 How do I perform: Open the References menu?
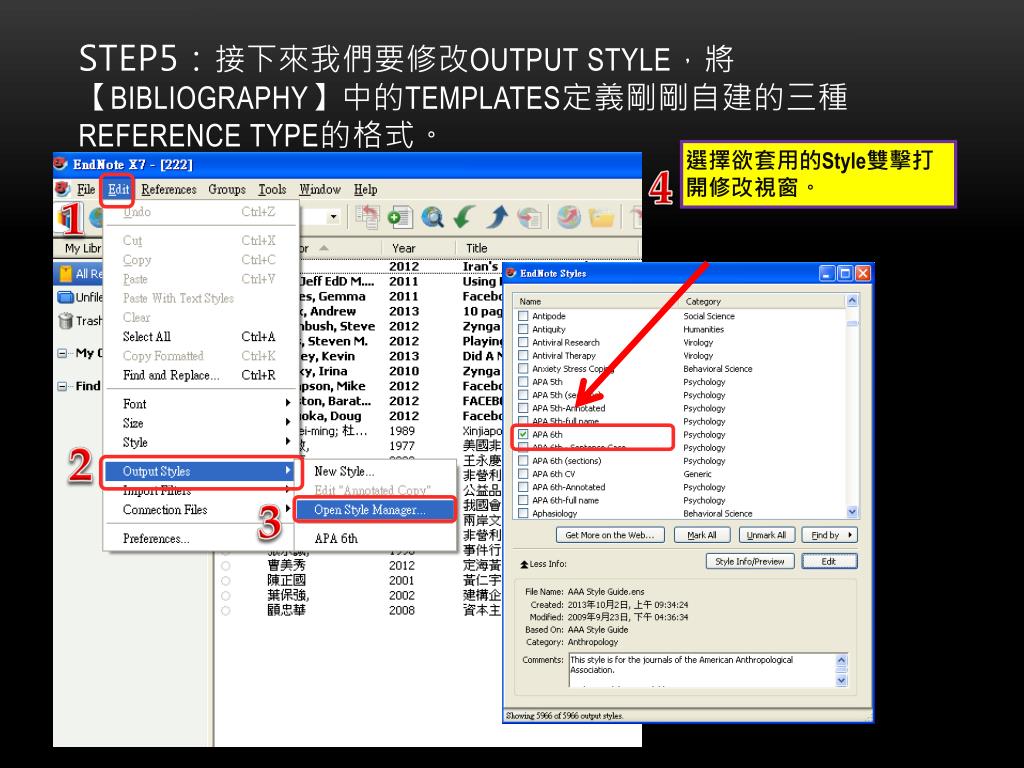168,189
